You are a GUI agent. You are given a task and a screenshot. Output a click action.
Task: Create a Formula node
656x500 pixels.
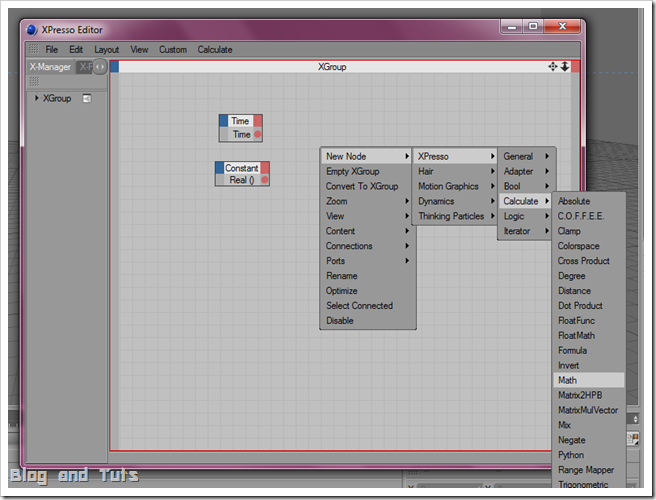point(589,351)
